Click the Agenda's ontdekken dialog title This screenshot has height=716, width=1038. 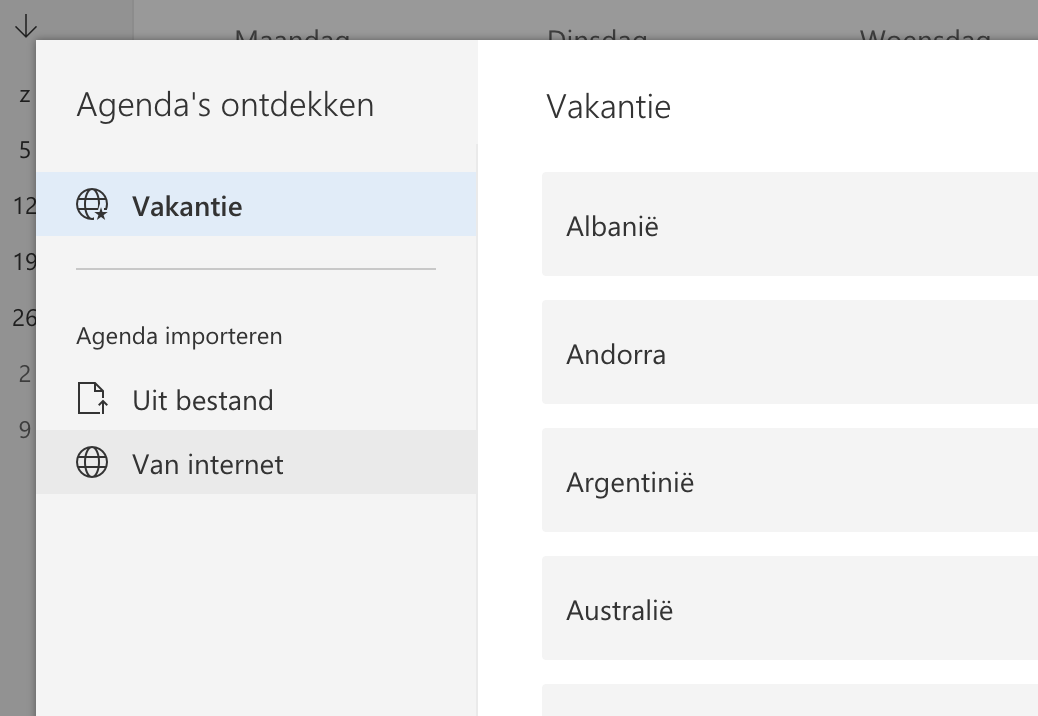(x=225, y=104)
